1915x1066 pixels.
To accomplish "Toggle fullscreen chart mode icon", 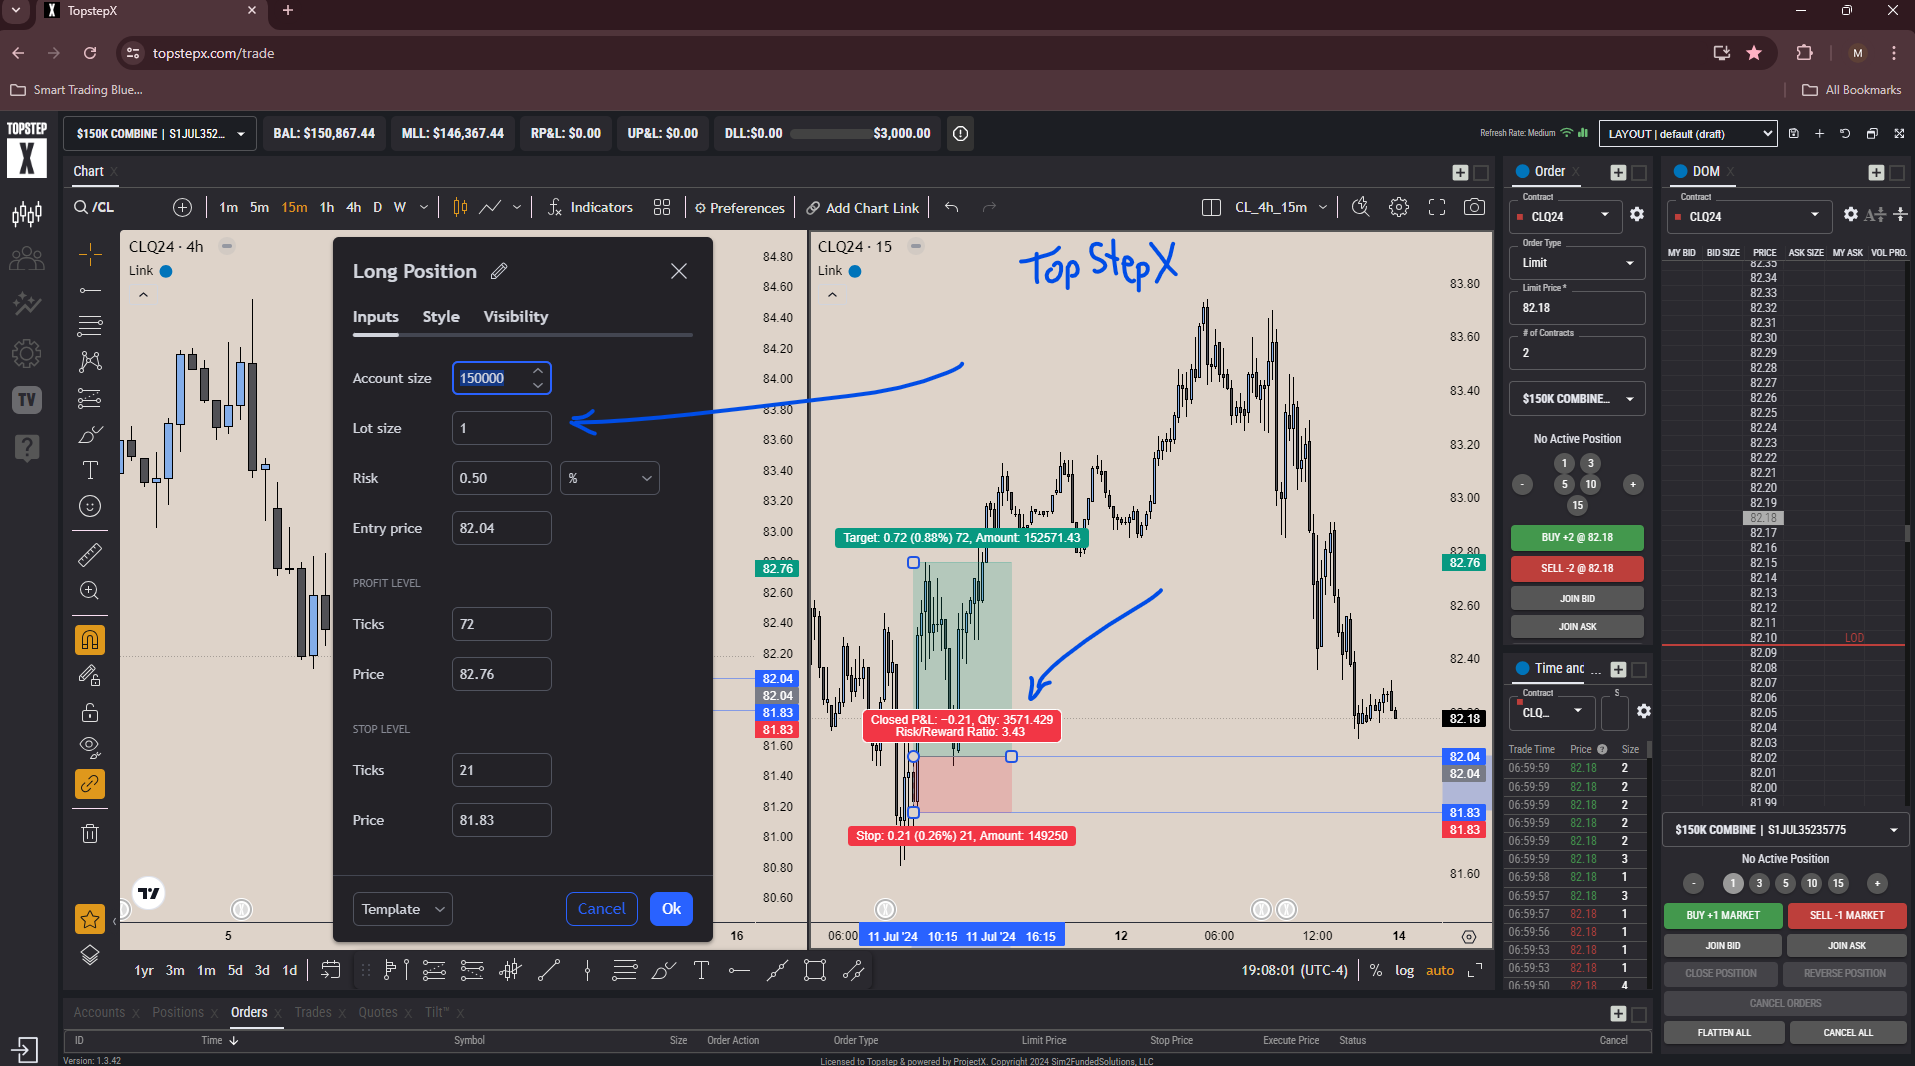I will 1436,207.
